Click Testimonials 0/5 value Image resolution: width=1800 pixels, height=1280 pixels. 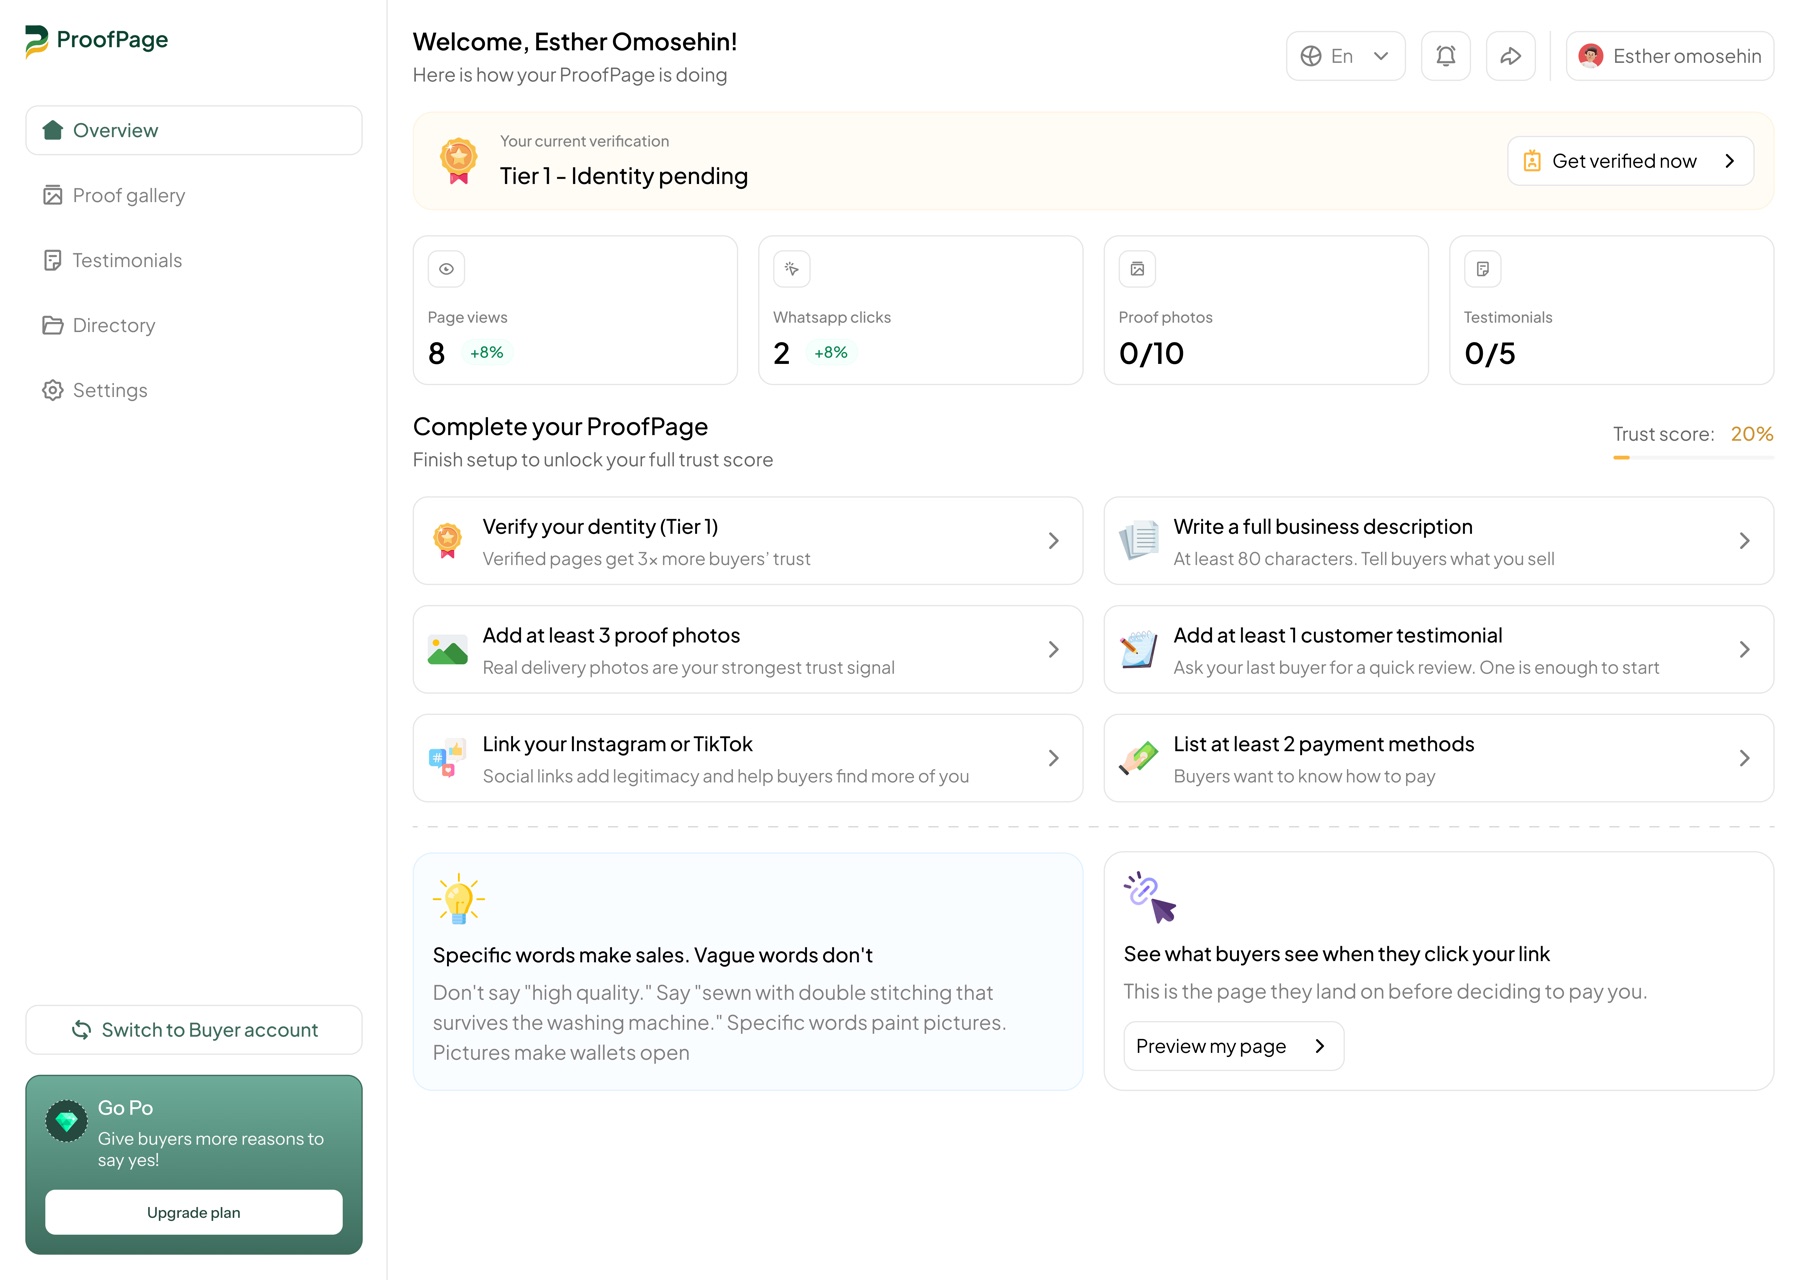[x=1490, y=353]
